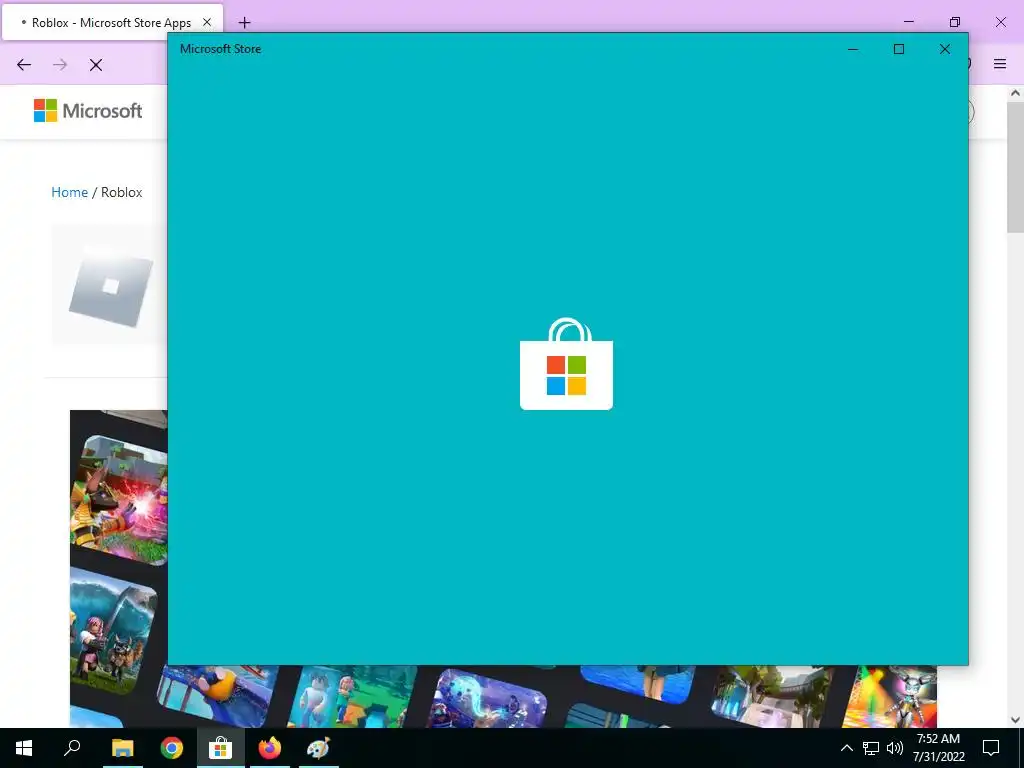Open File Explorer from the taskbar
The image size is (1024, 768).
tap(122, 748)
